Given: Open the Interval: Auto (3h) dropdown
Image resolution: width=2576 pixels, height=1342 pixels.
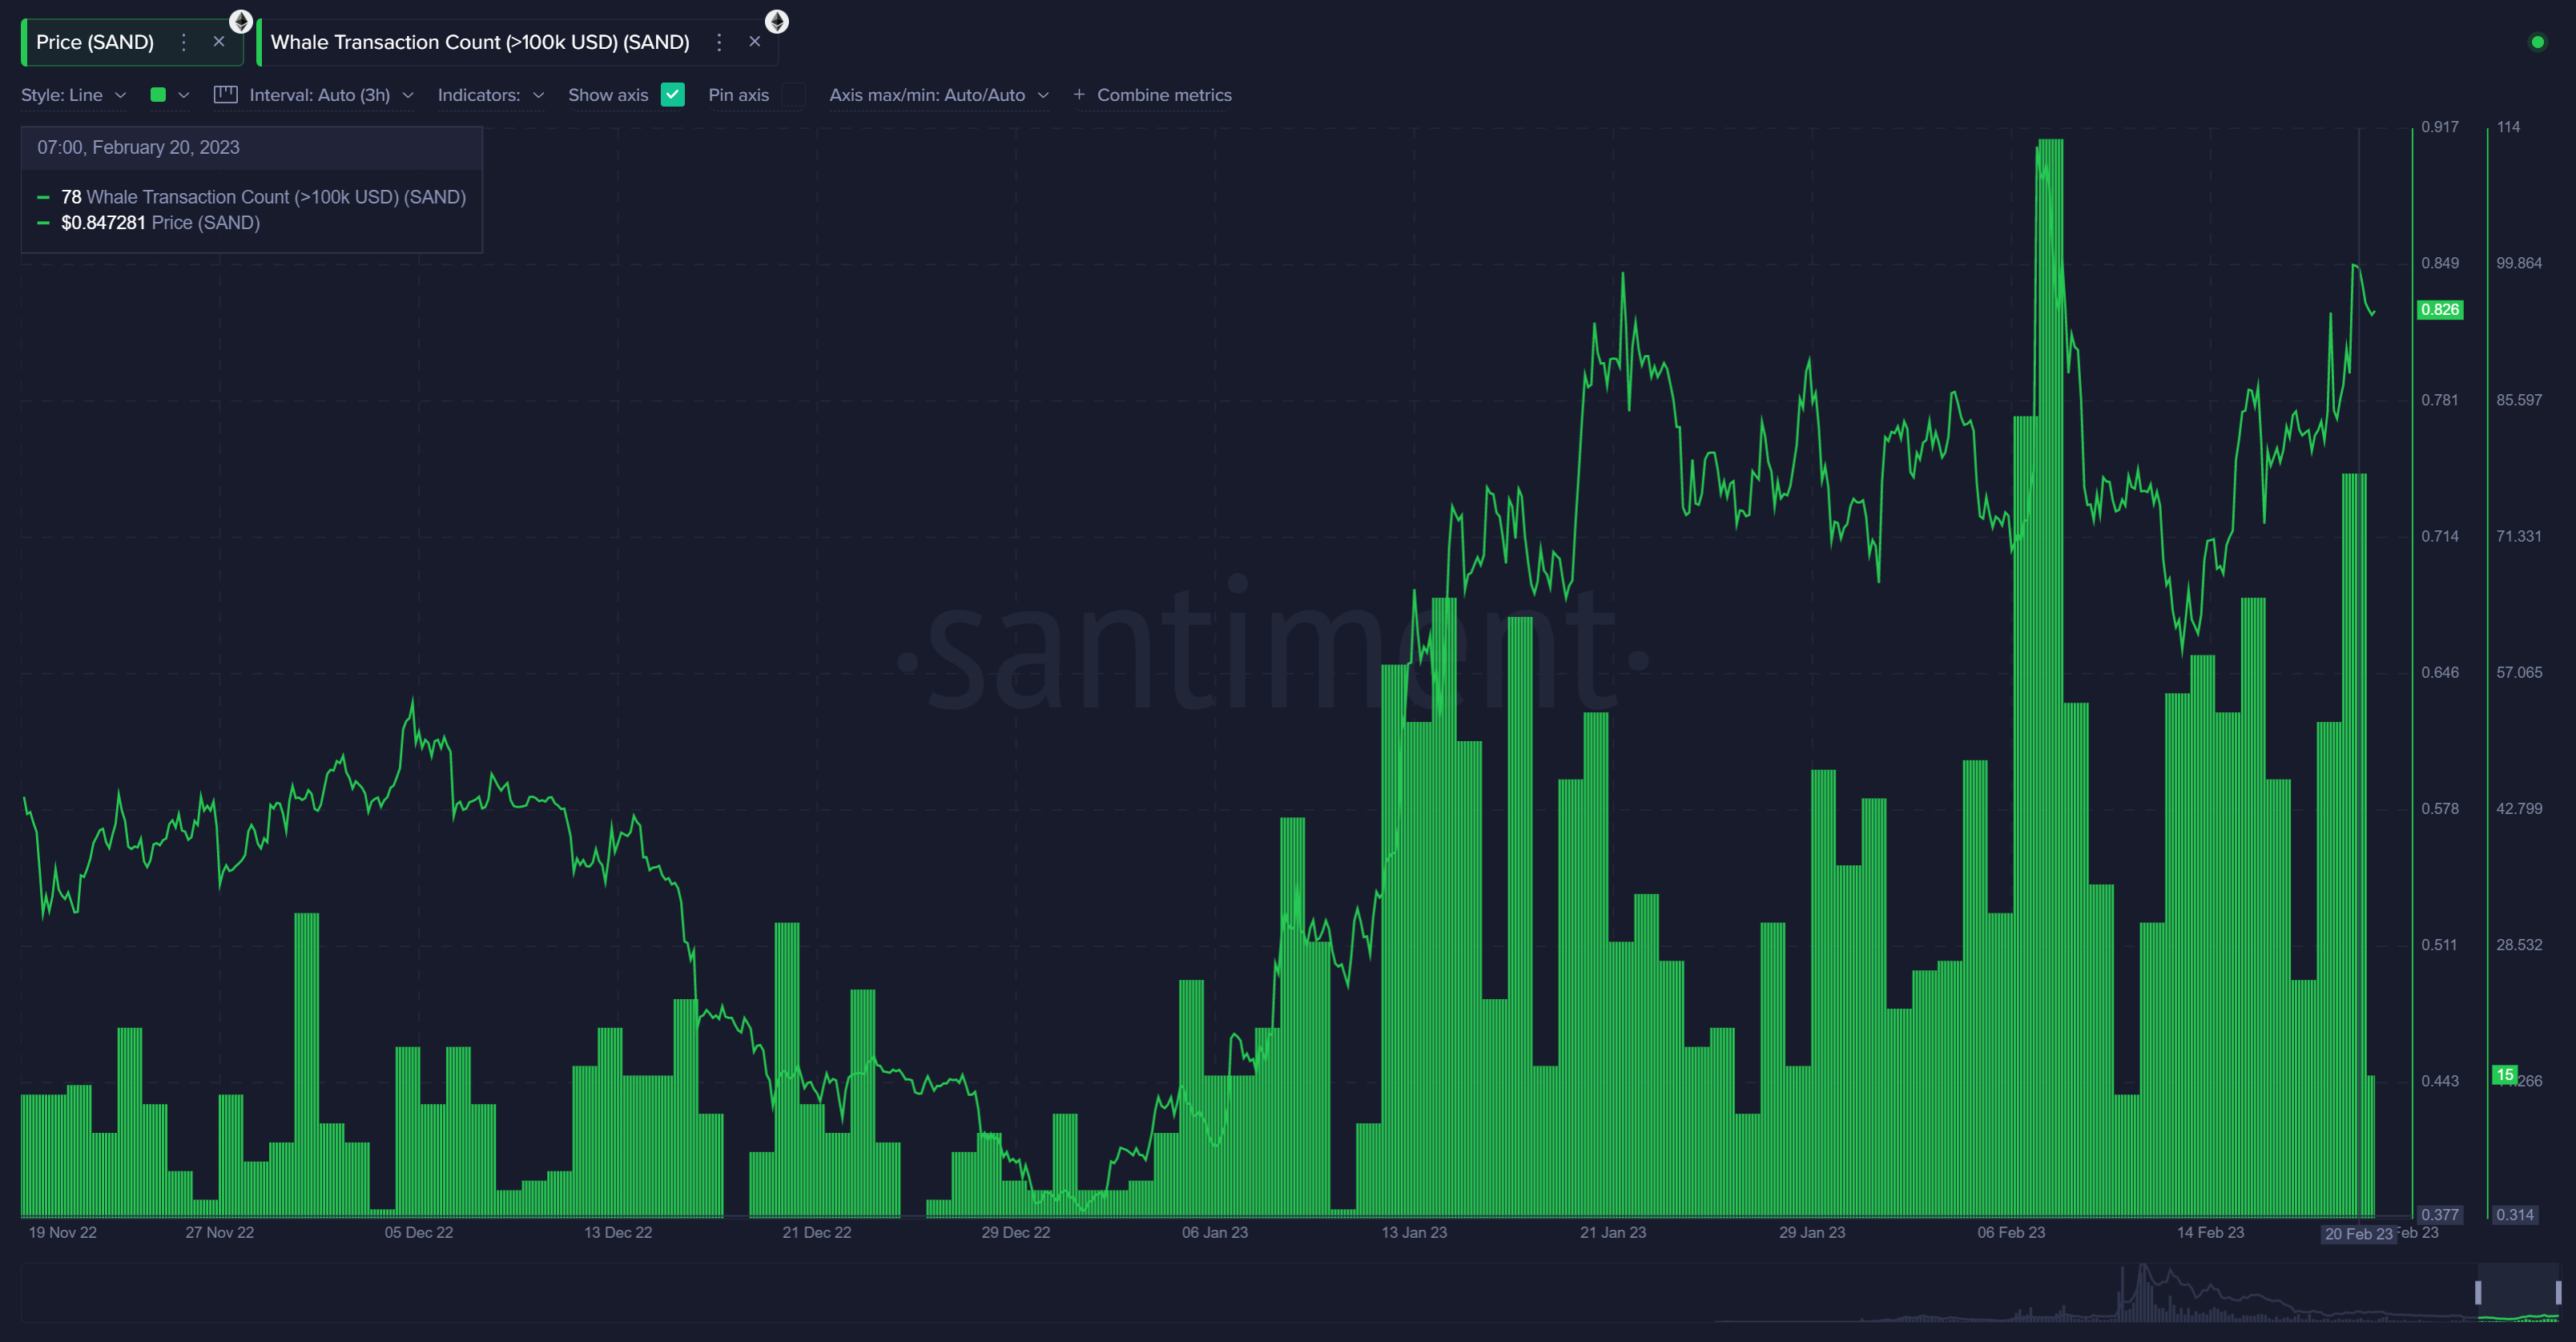Looking at the screenshot, I should pos(331,95).
